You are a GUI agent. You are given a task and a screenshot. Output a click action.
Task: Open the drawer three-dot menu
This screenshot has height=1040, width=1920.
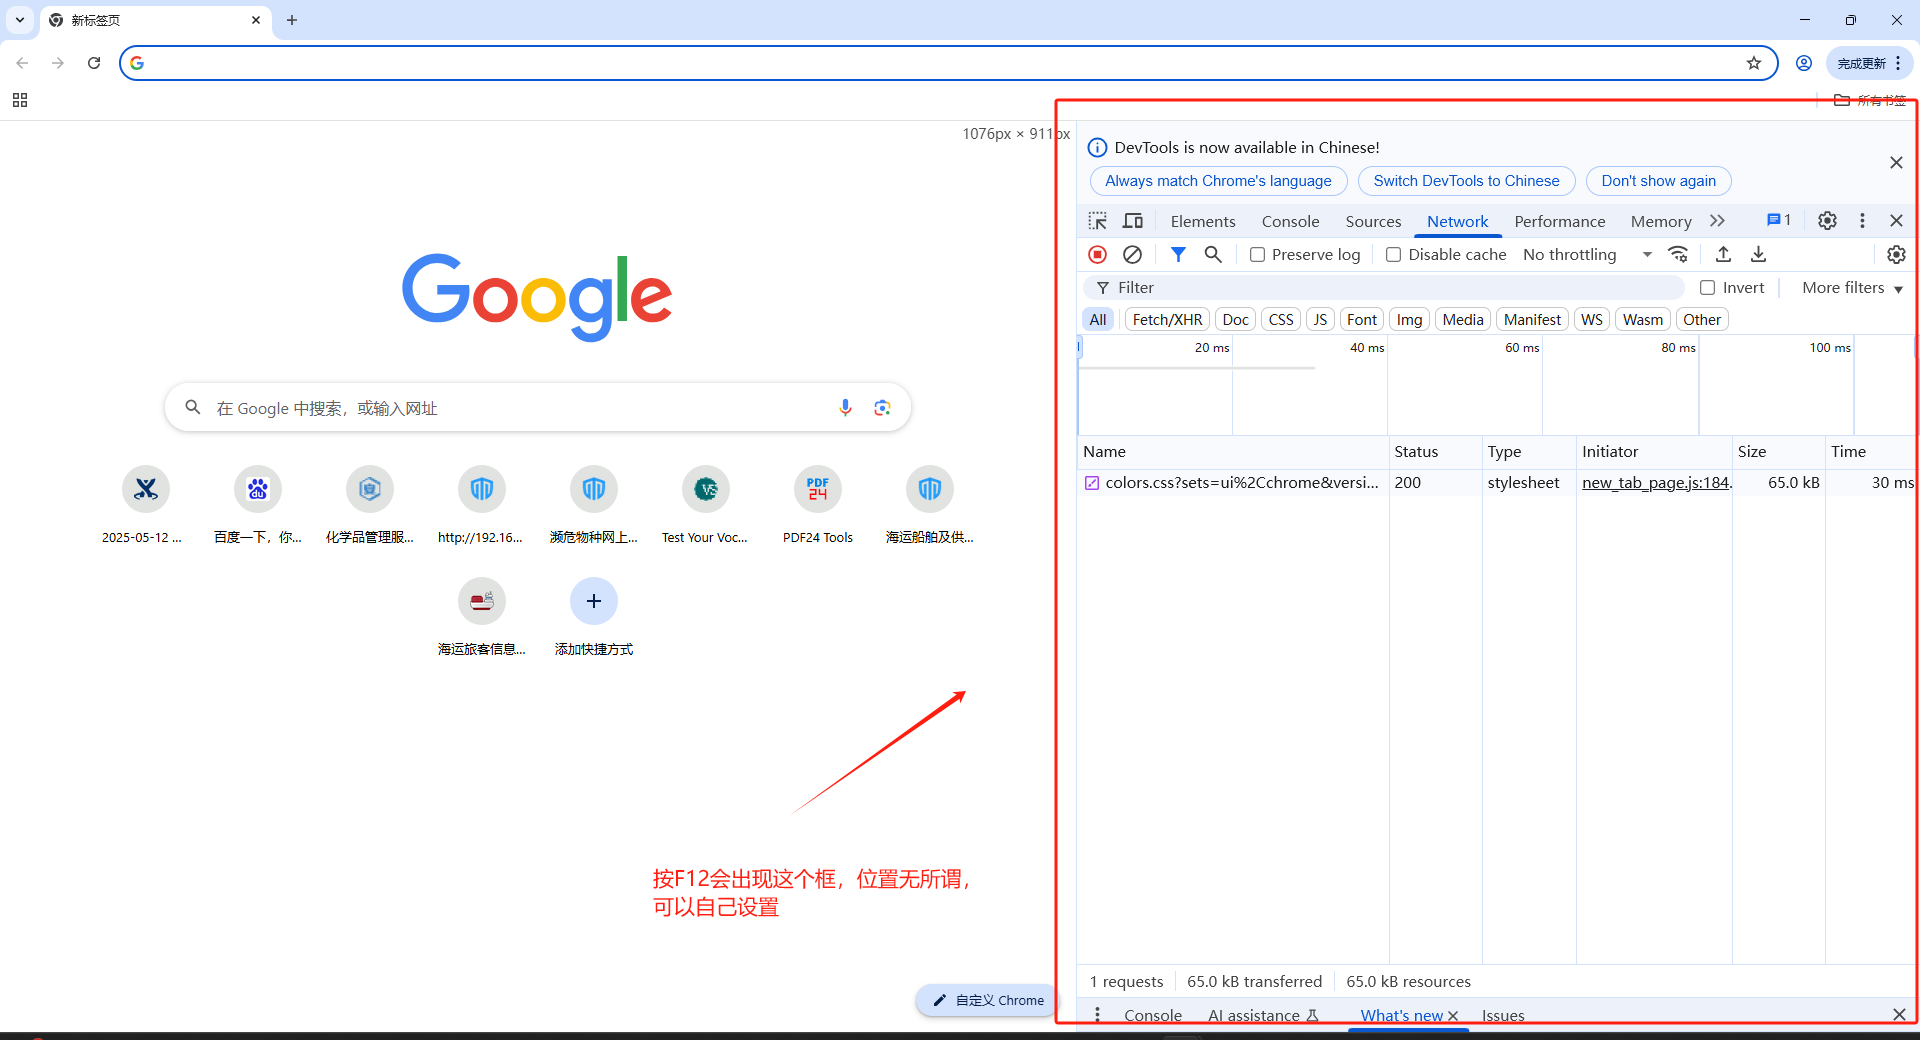click(1097, 1015)
